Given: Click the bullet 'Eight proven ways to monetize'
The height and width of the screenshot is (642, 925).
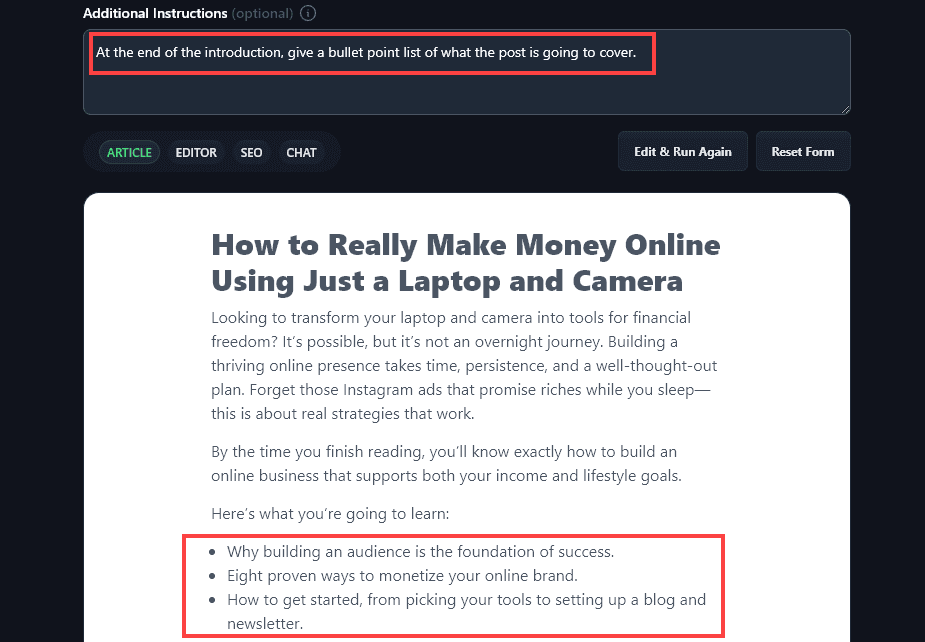Looking at the screenshot, I should coord(402,575).
